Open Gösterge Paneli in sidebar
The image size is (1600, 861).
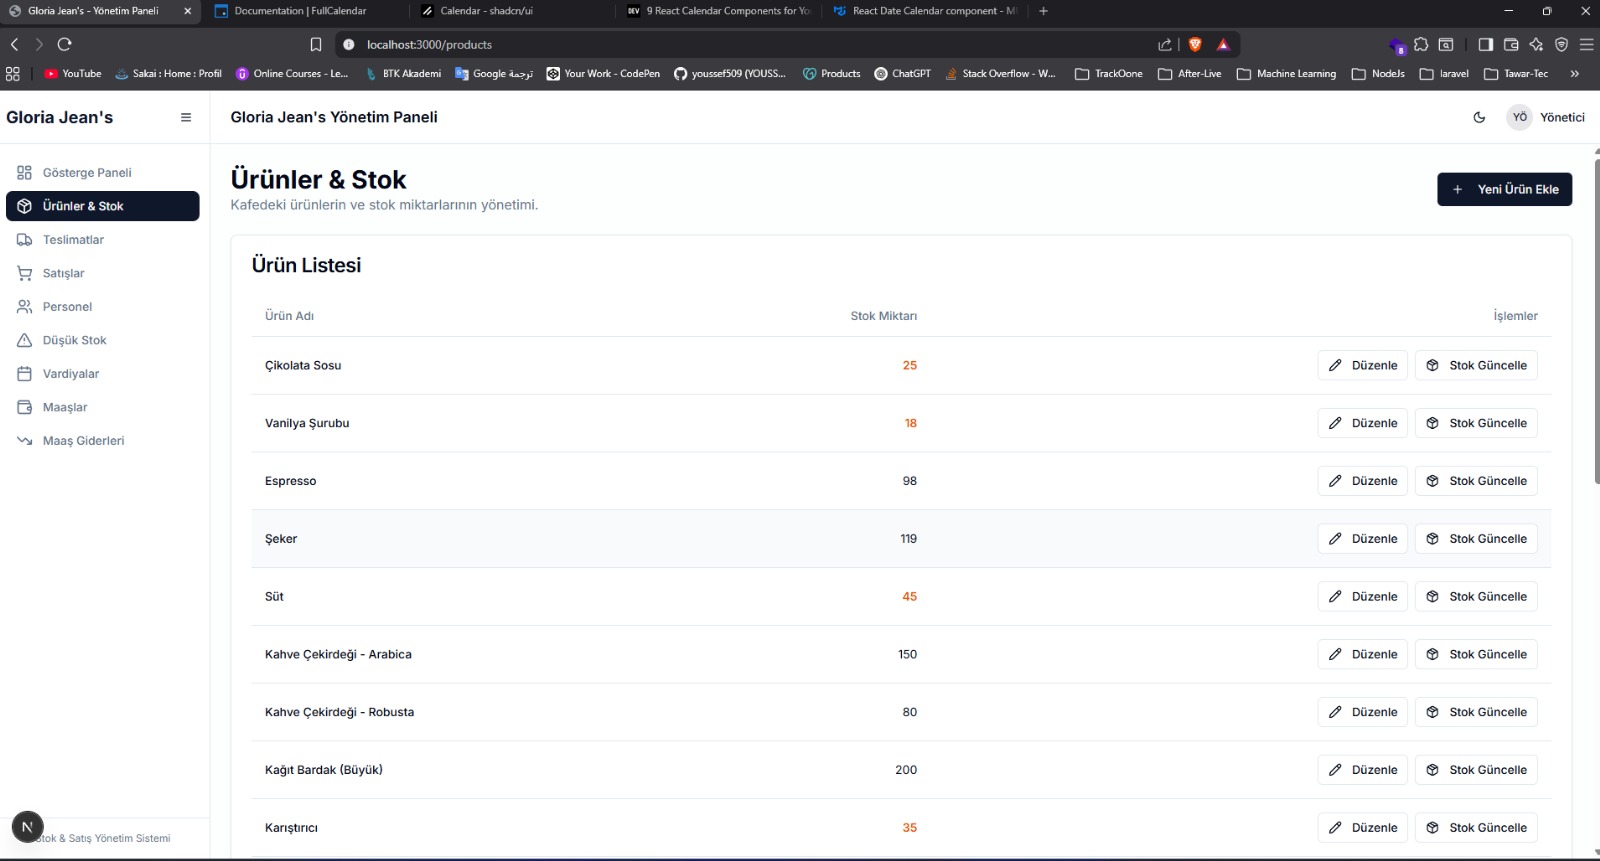(x=103, y=172)
